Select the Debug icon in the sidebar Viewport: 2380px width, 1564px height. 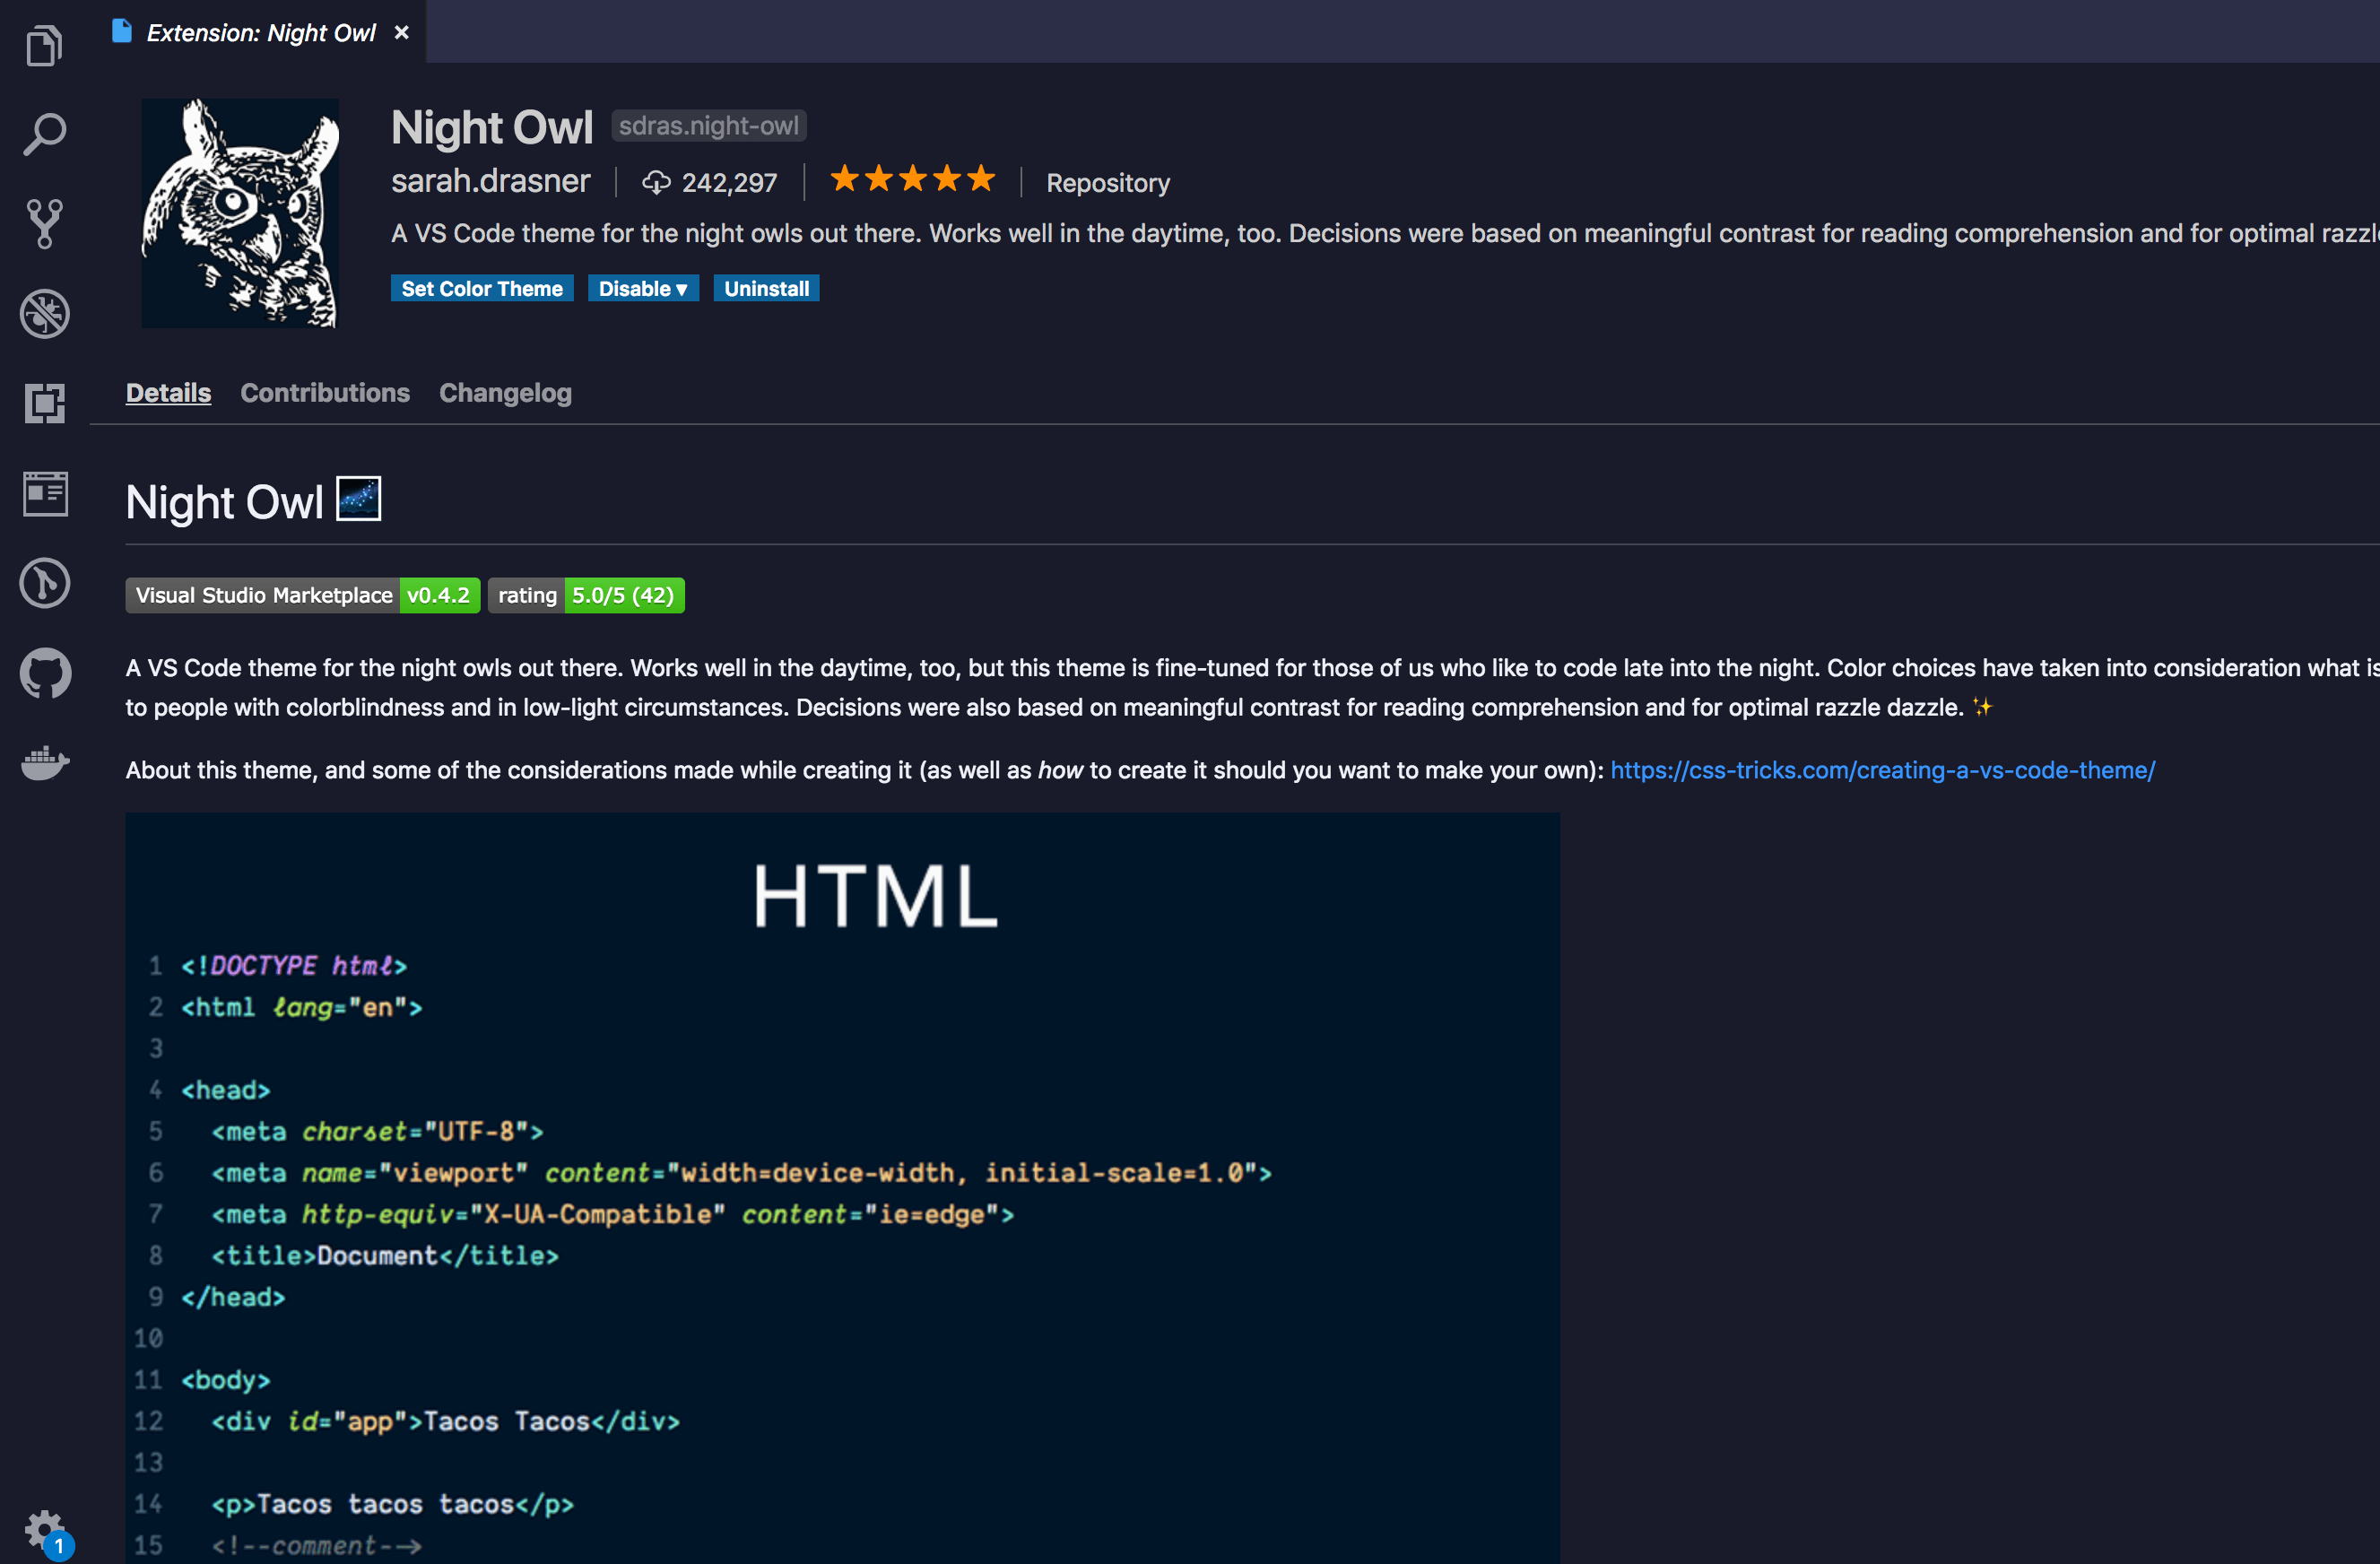tap(44, 313)
